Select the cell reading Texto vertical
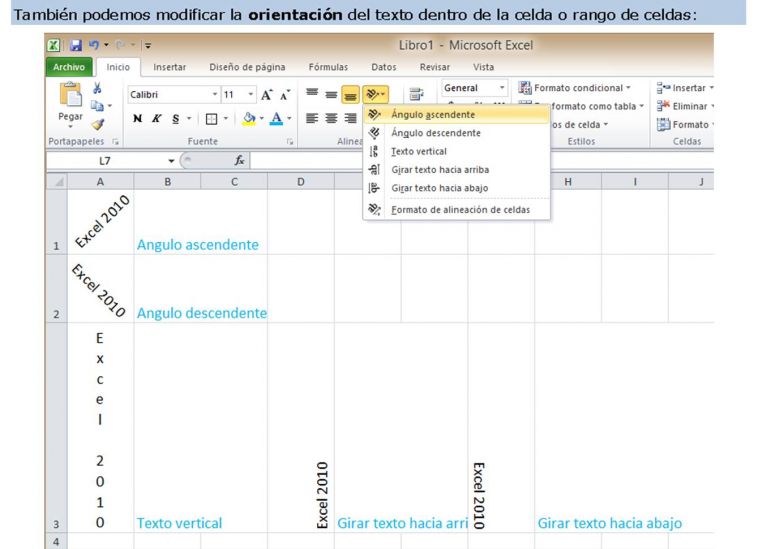758x549 pixels. point(167,428)
